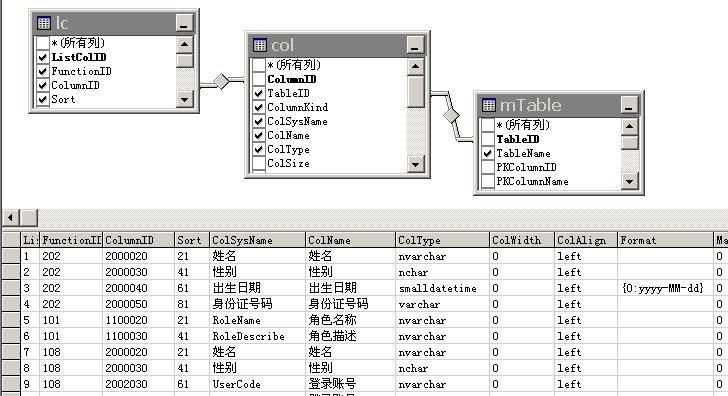Click the ColAlign column header

point(586,240)
